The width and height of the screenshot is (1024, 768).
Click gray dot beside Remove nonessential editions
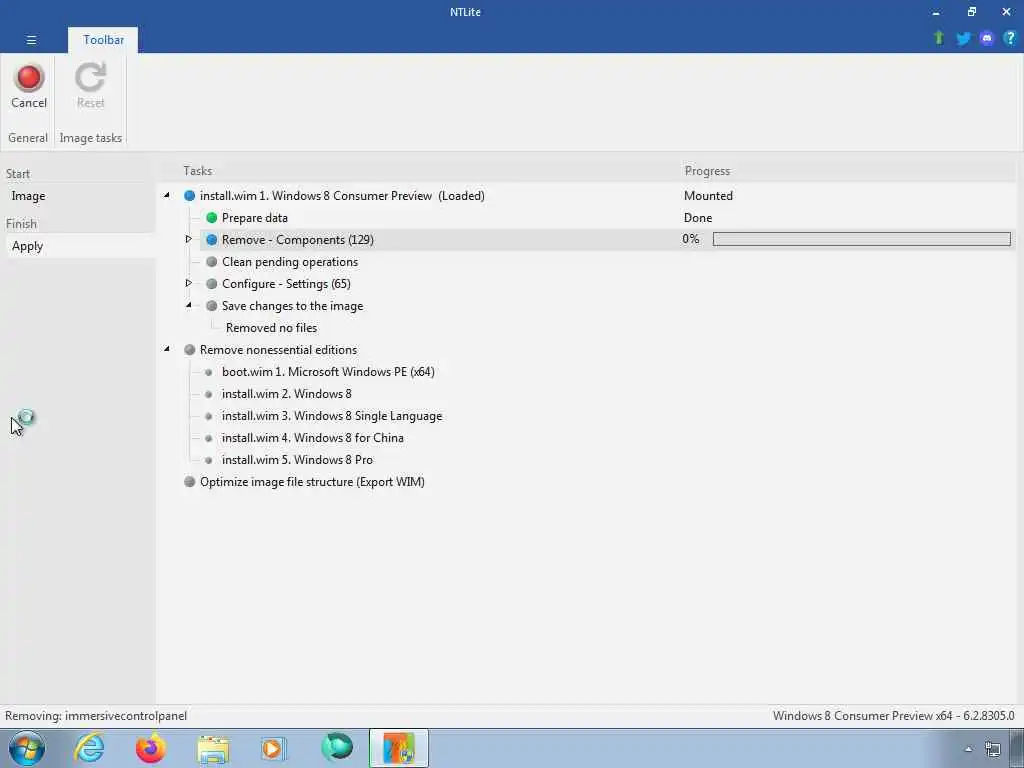click(189, 350)
